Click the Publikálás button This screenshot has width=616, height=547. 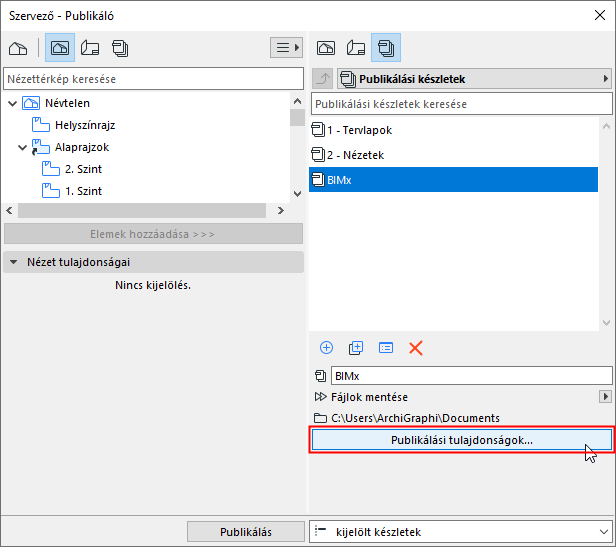point(246,532)
